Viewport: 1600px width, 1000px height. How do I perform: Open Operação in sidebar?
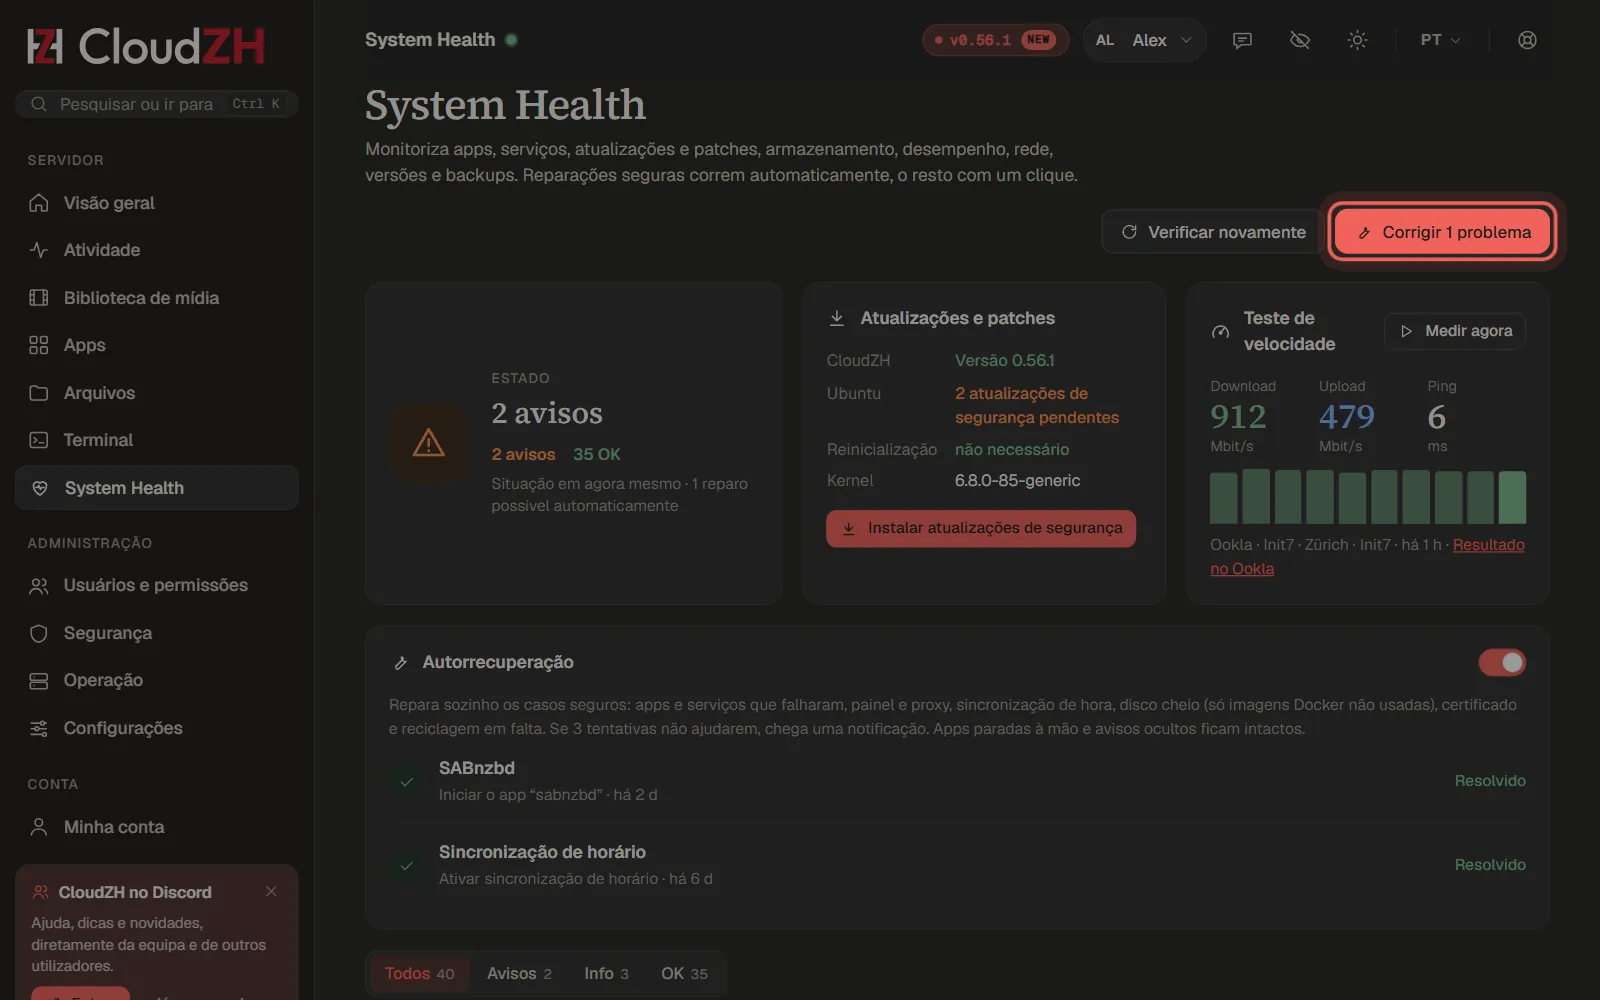157,681
